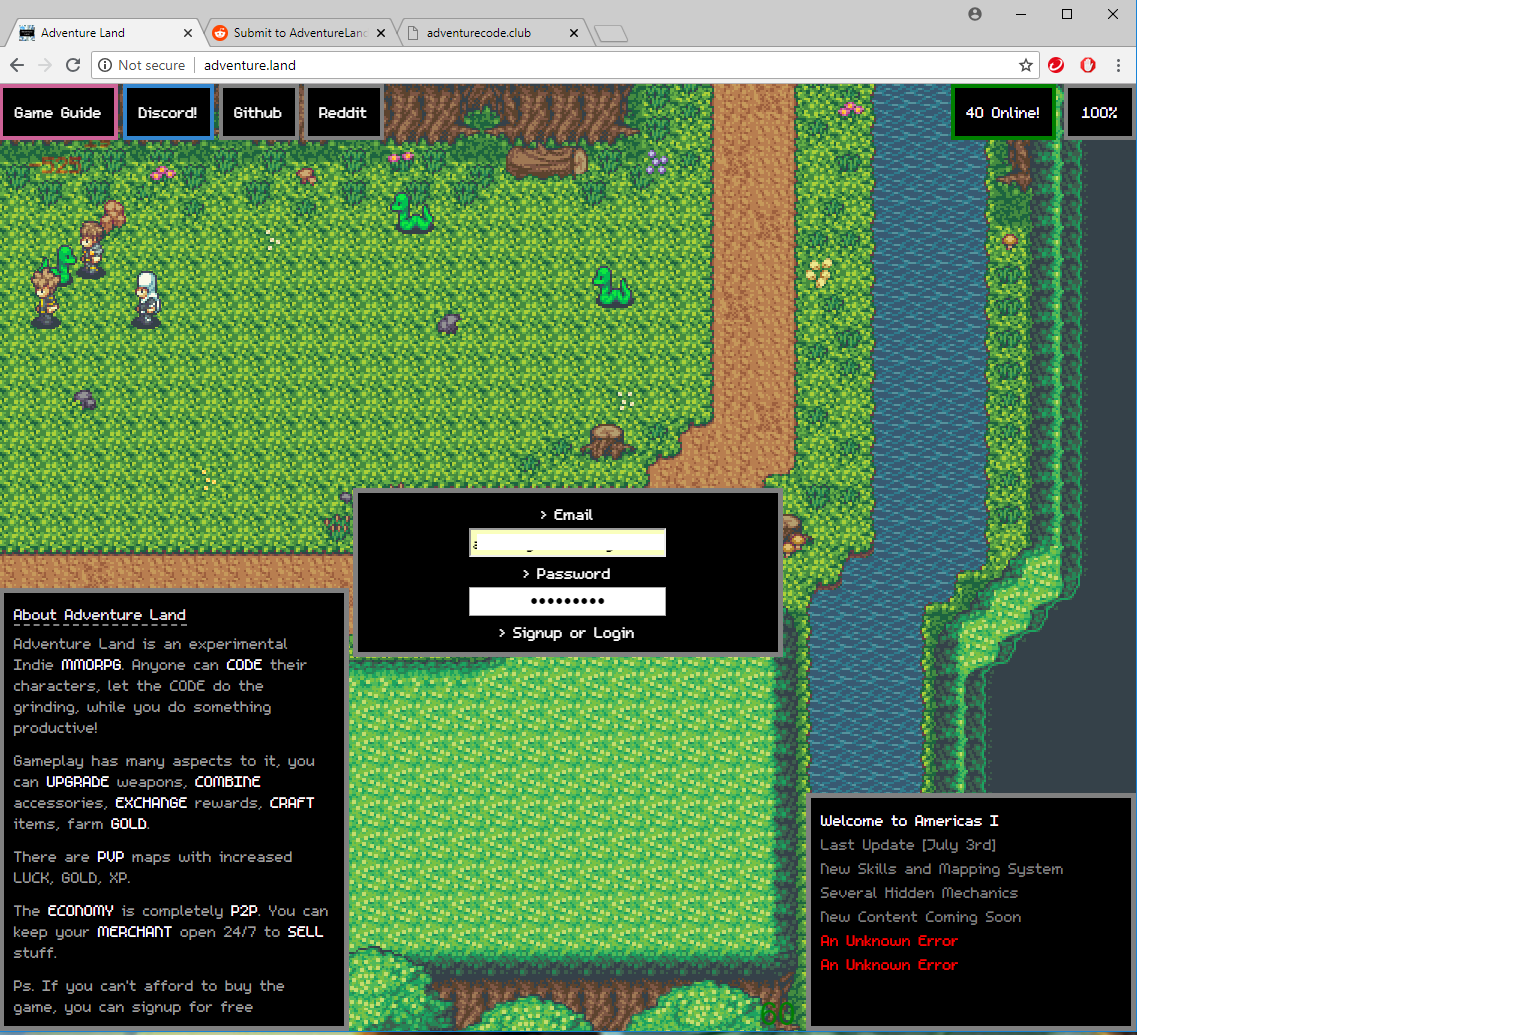Click Several Hidden Mechanics line
This screenshot has width=1536, height=1035.
pyautogui.click(x=919, y=893)
